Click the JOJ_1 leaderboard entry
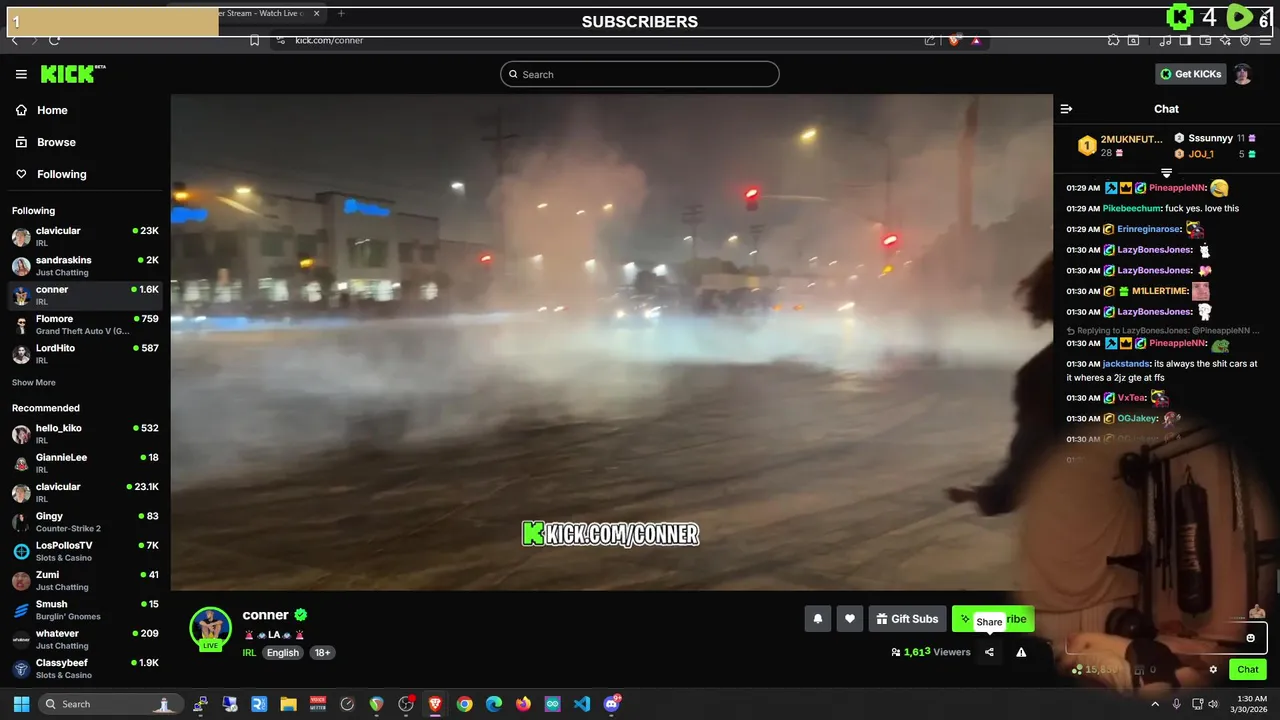1280x720 pixels. click(1216, 154)
